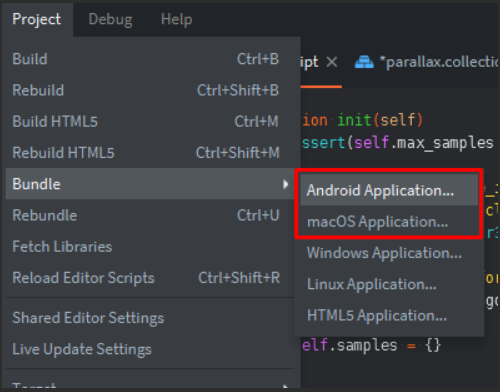The image size is (500, 392).
Task: Bundle as Android Application
Action: click(x=389, y=190)
